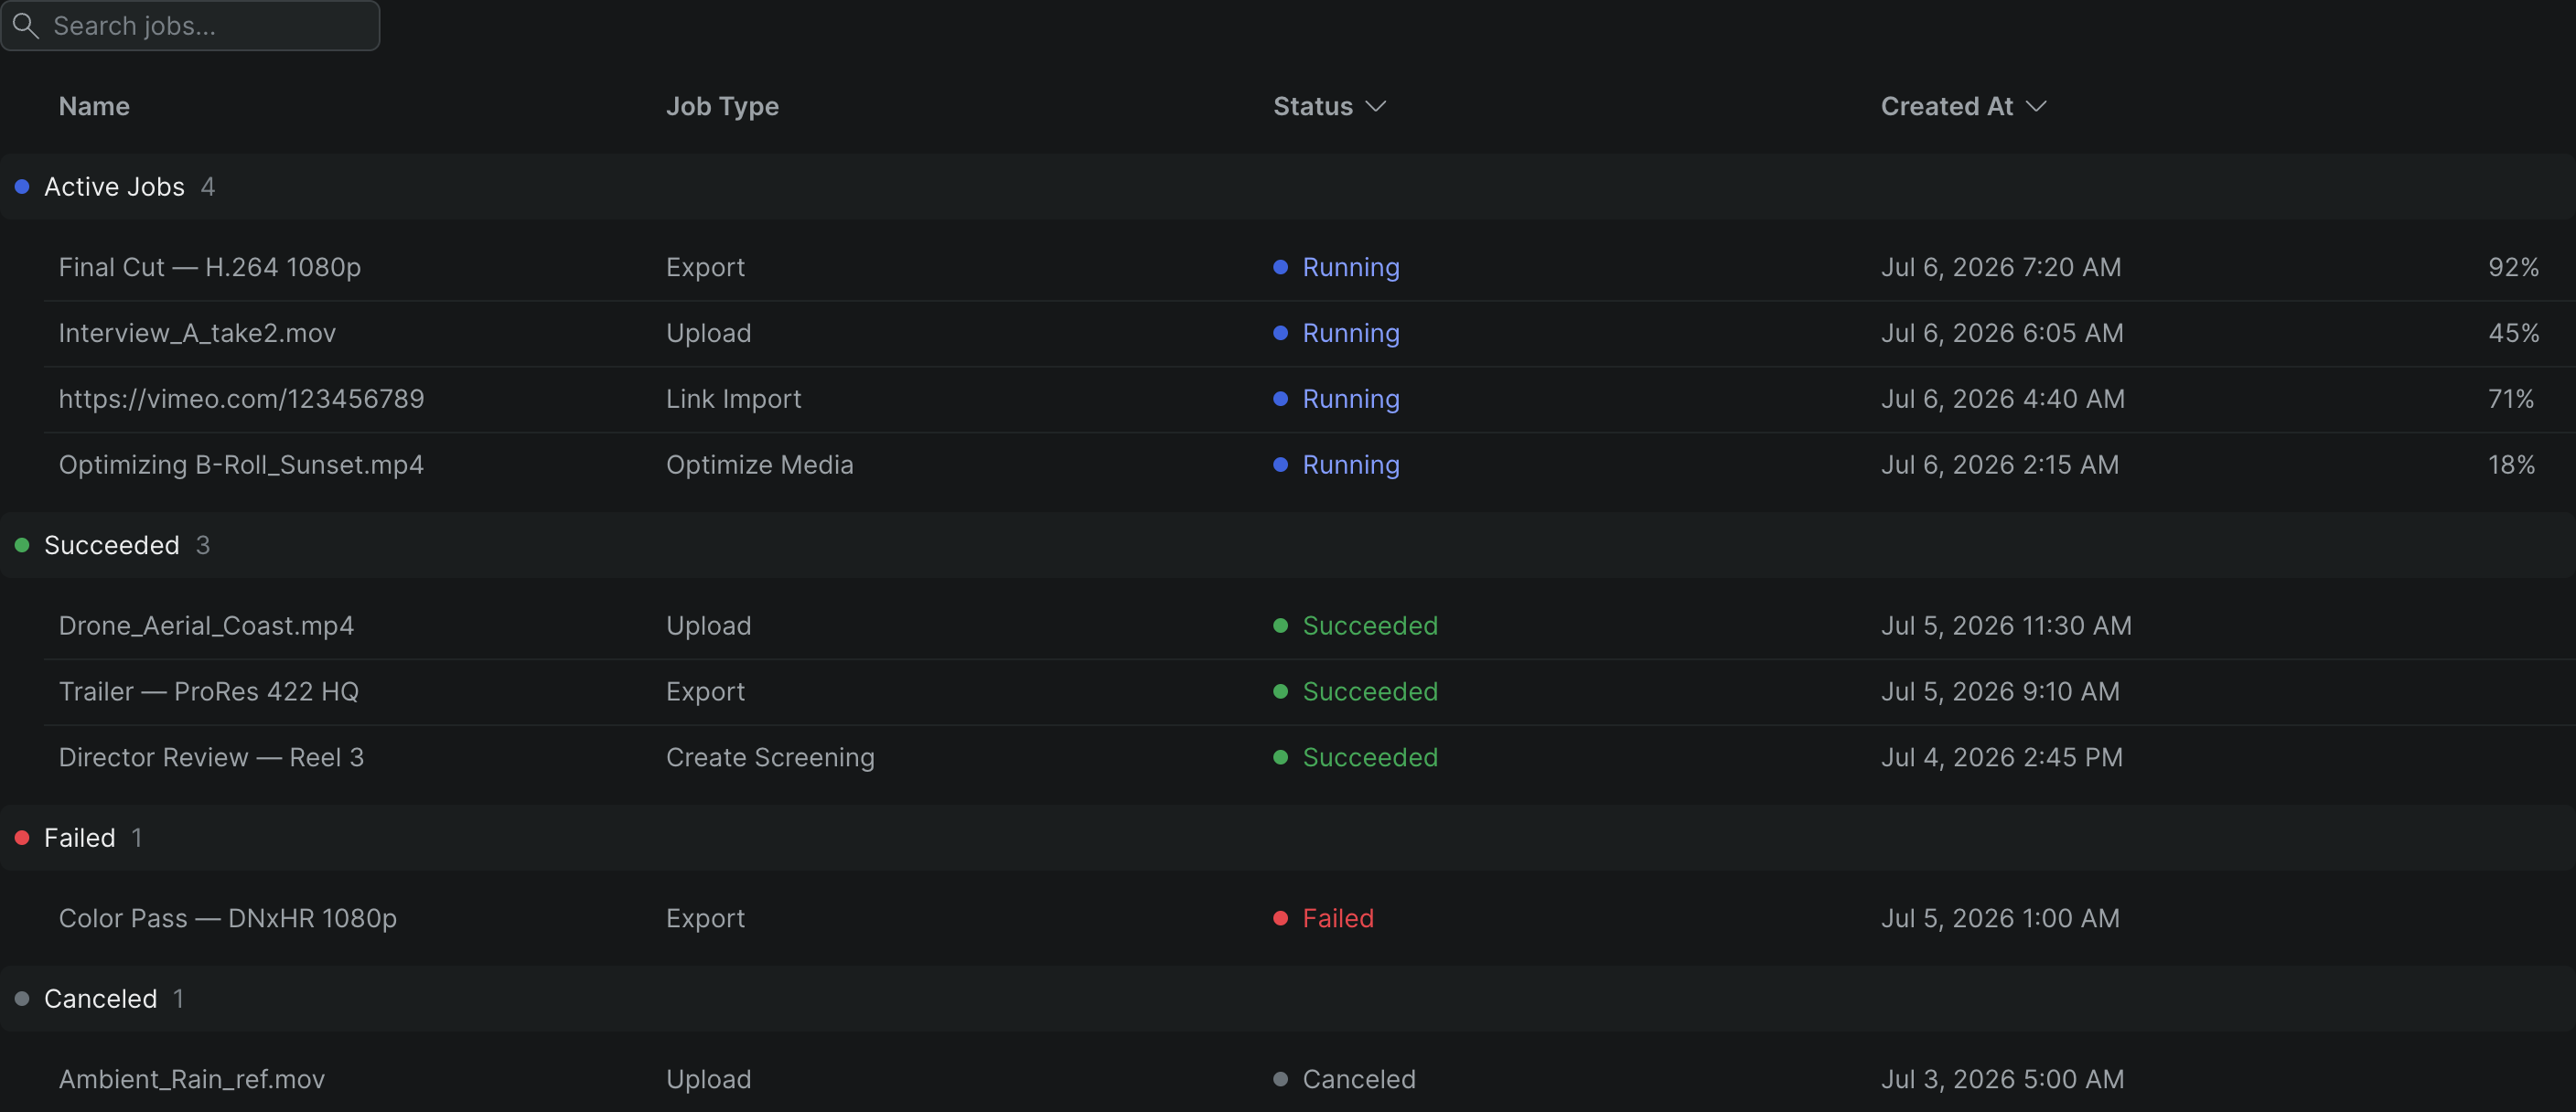The width and height of the screenshot is (2576, 1112).
Task: Collapse the Succeeded group header
Action: pyautogui.click(x=1288, y=545)
